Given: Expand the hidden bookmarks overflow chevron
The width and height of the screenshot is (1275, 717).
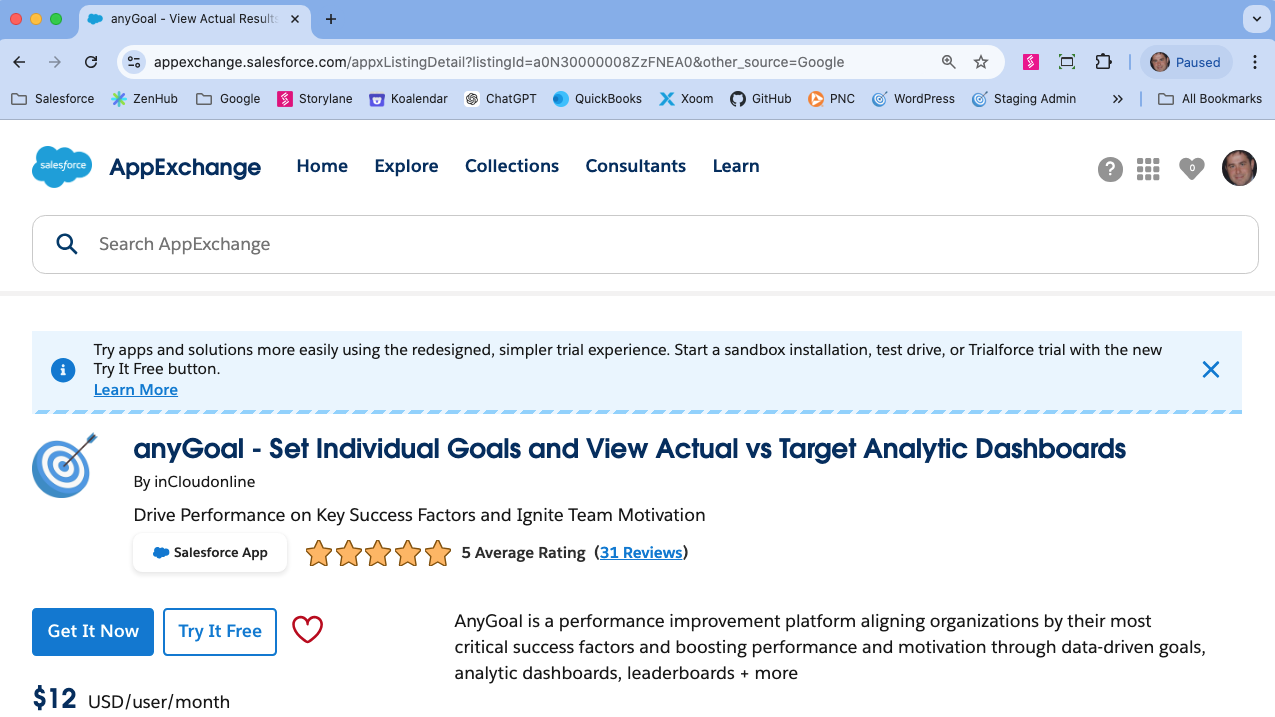Looking at the screenshot, I should click(x=1117, y=99).
